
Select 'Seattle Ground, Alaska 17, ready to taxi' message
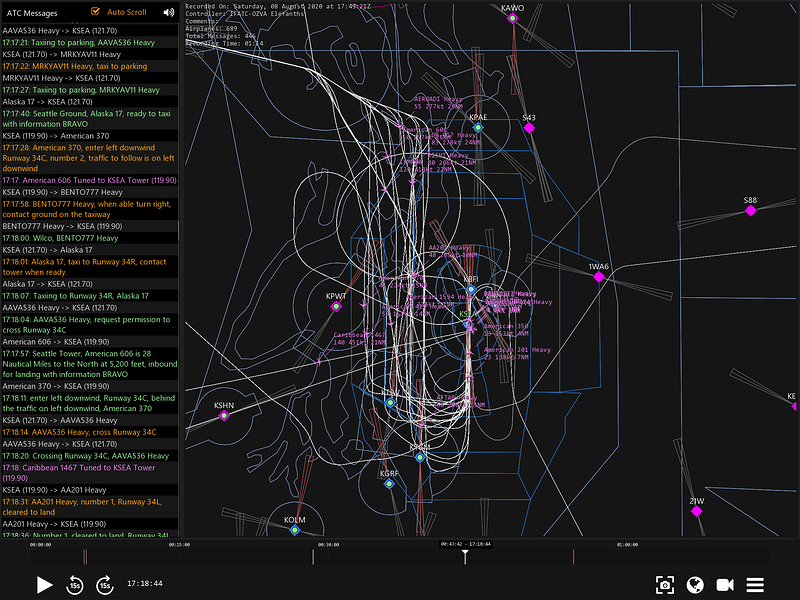[90, 118]
